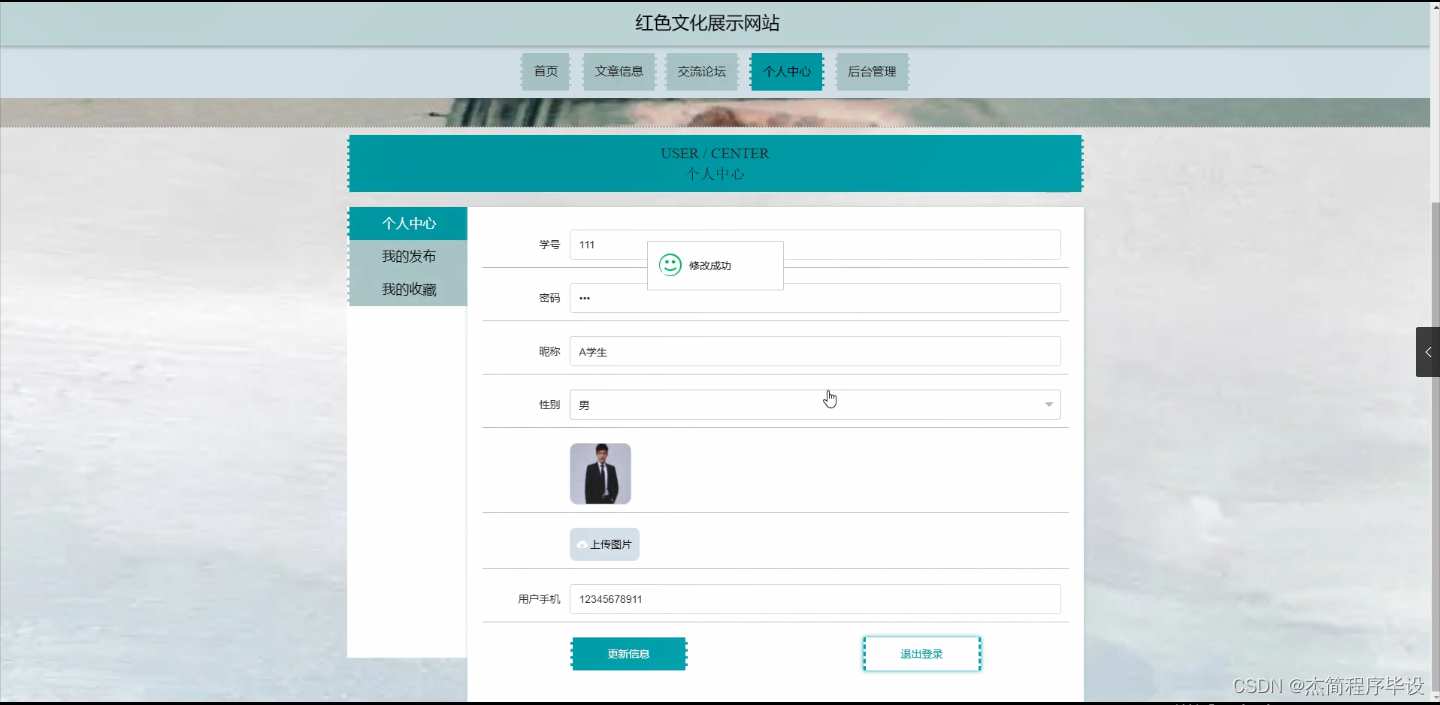Open the 交流论坛 forum tab
1440x705 pixels.
click(x=701, y=71)
